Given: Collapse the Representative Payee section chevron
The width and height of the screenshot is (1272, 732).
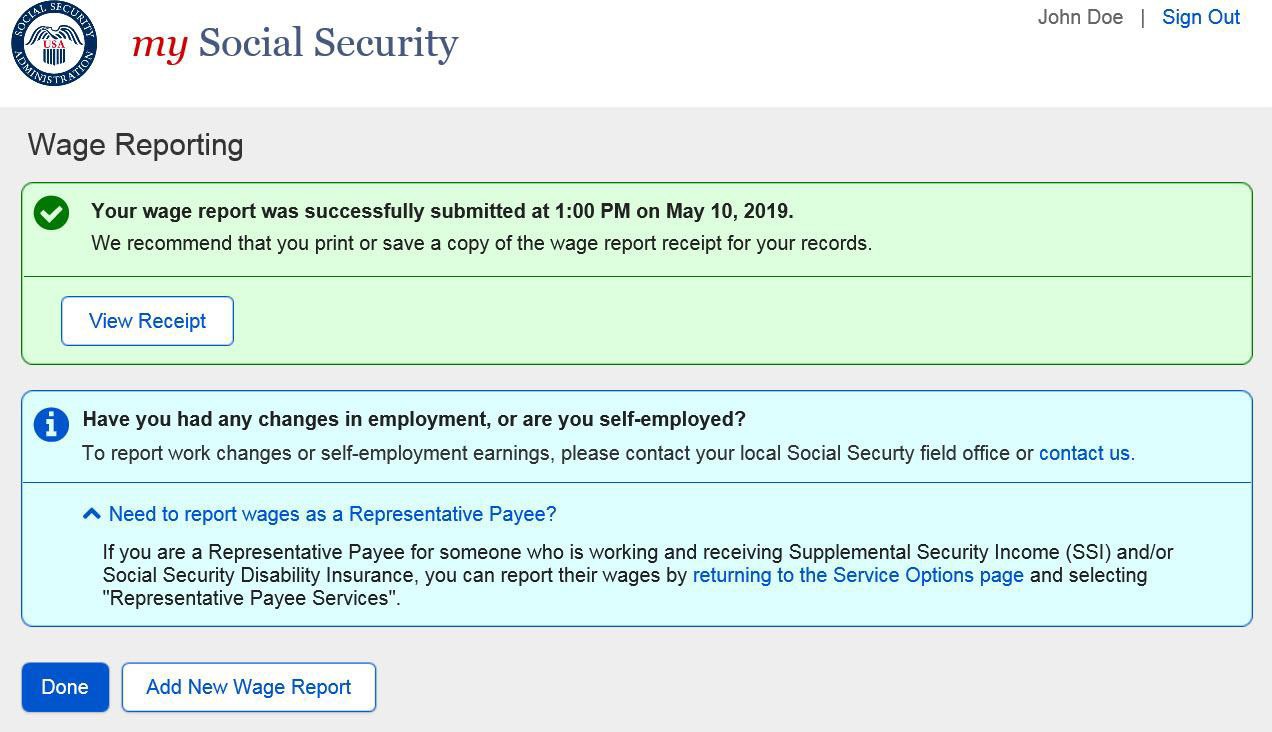Looking at the screenshot, I should point(91,514).
